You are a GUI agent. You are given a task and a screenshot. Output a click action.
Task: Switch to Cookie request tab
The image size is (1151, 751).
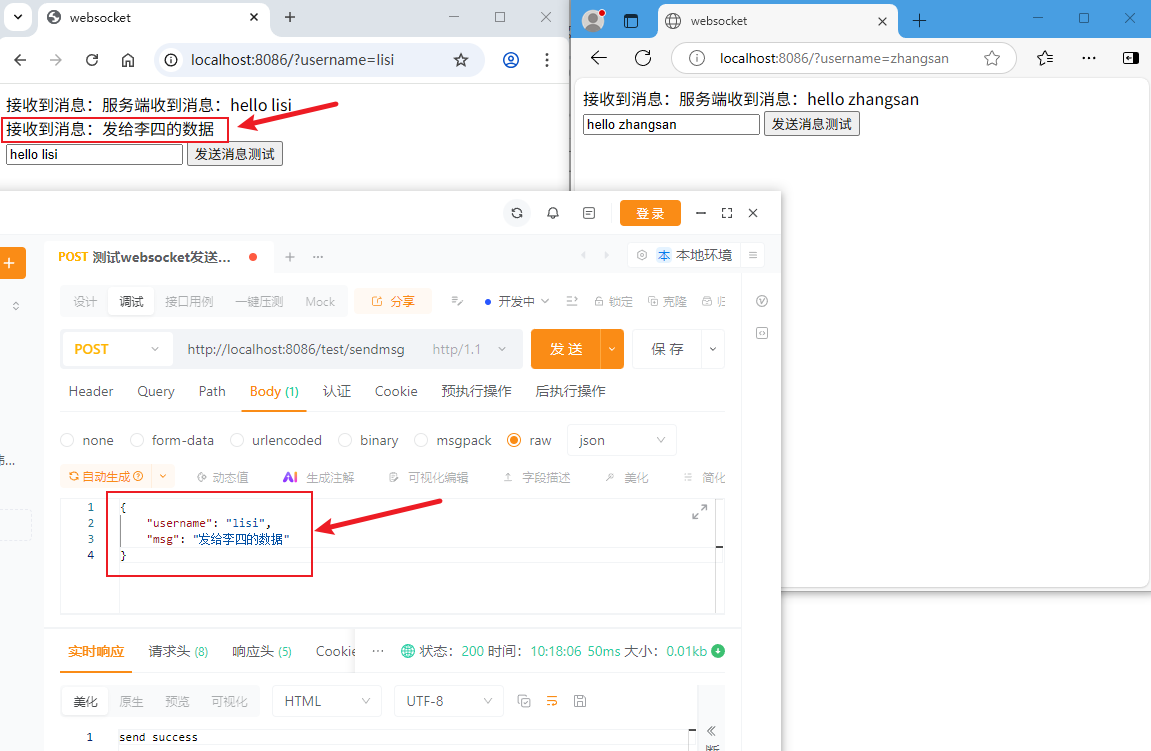point(396,391)
